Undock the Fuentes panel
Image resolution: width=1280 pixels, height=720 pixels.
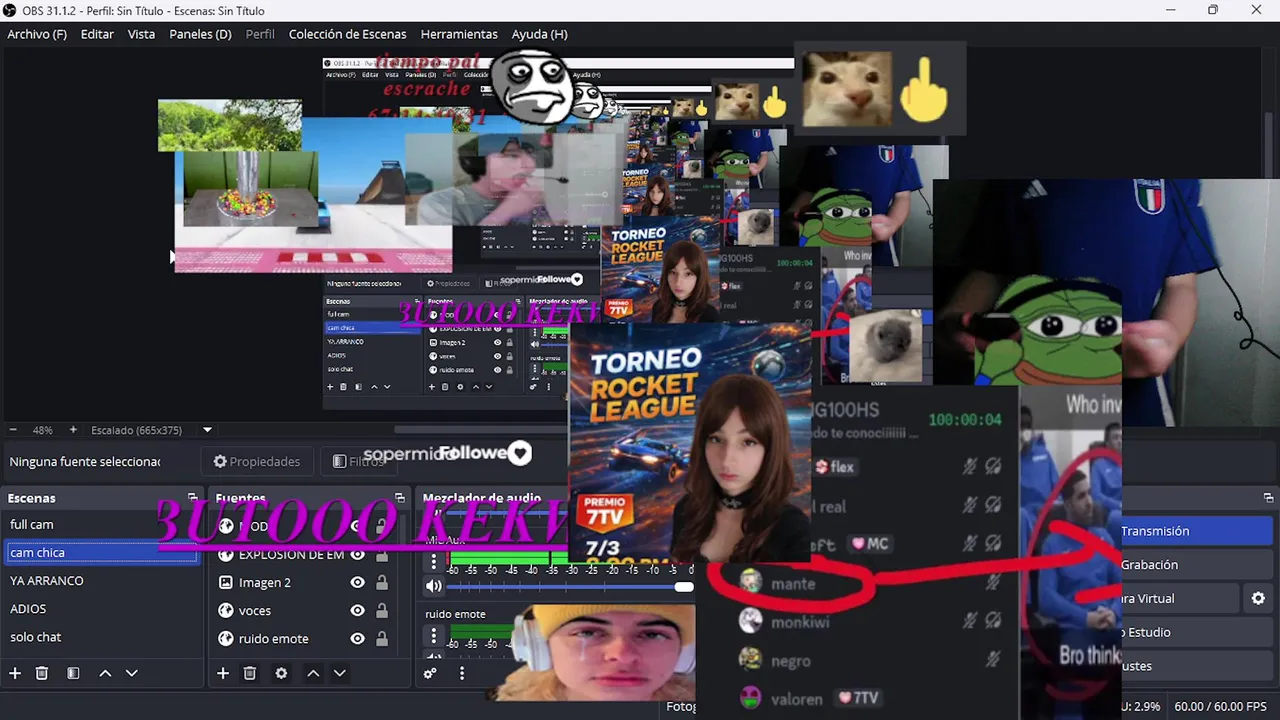pos(400,497)
